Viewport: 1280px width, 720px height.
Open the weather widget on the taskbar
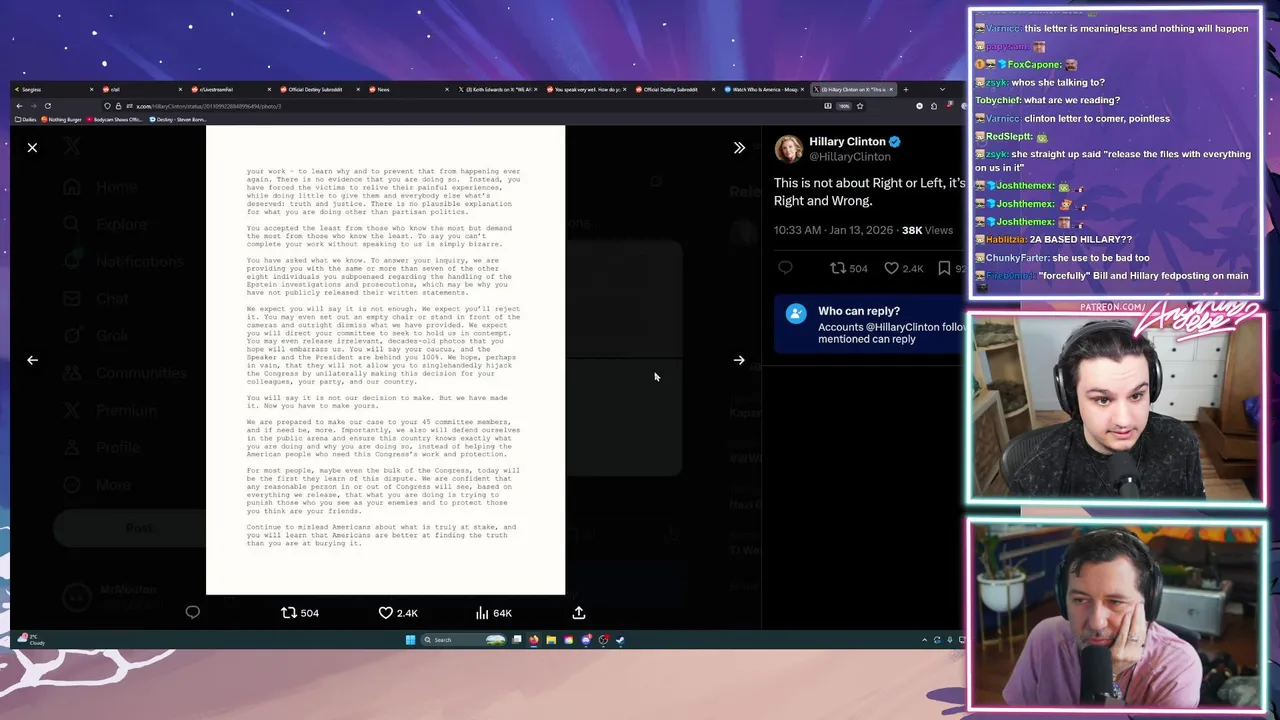[x=31, y=640]
